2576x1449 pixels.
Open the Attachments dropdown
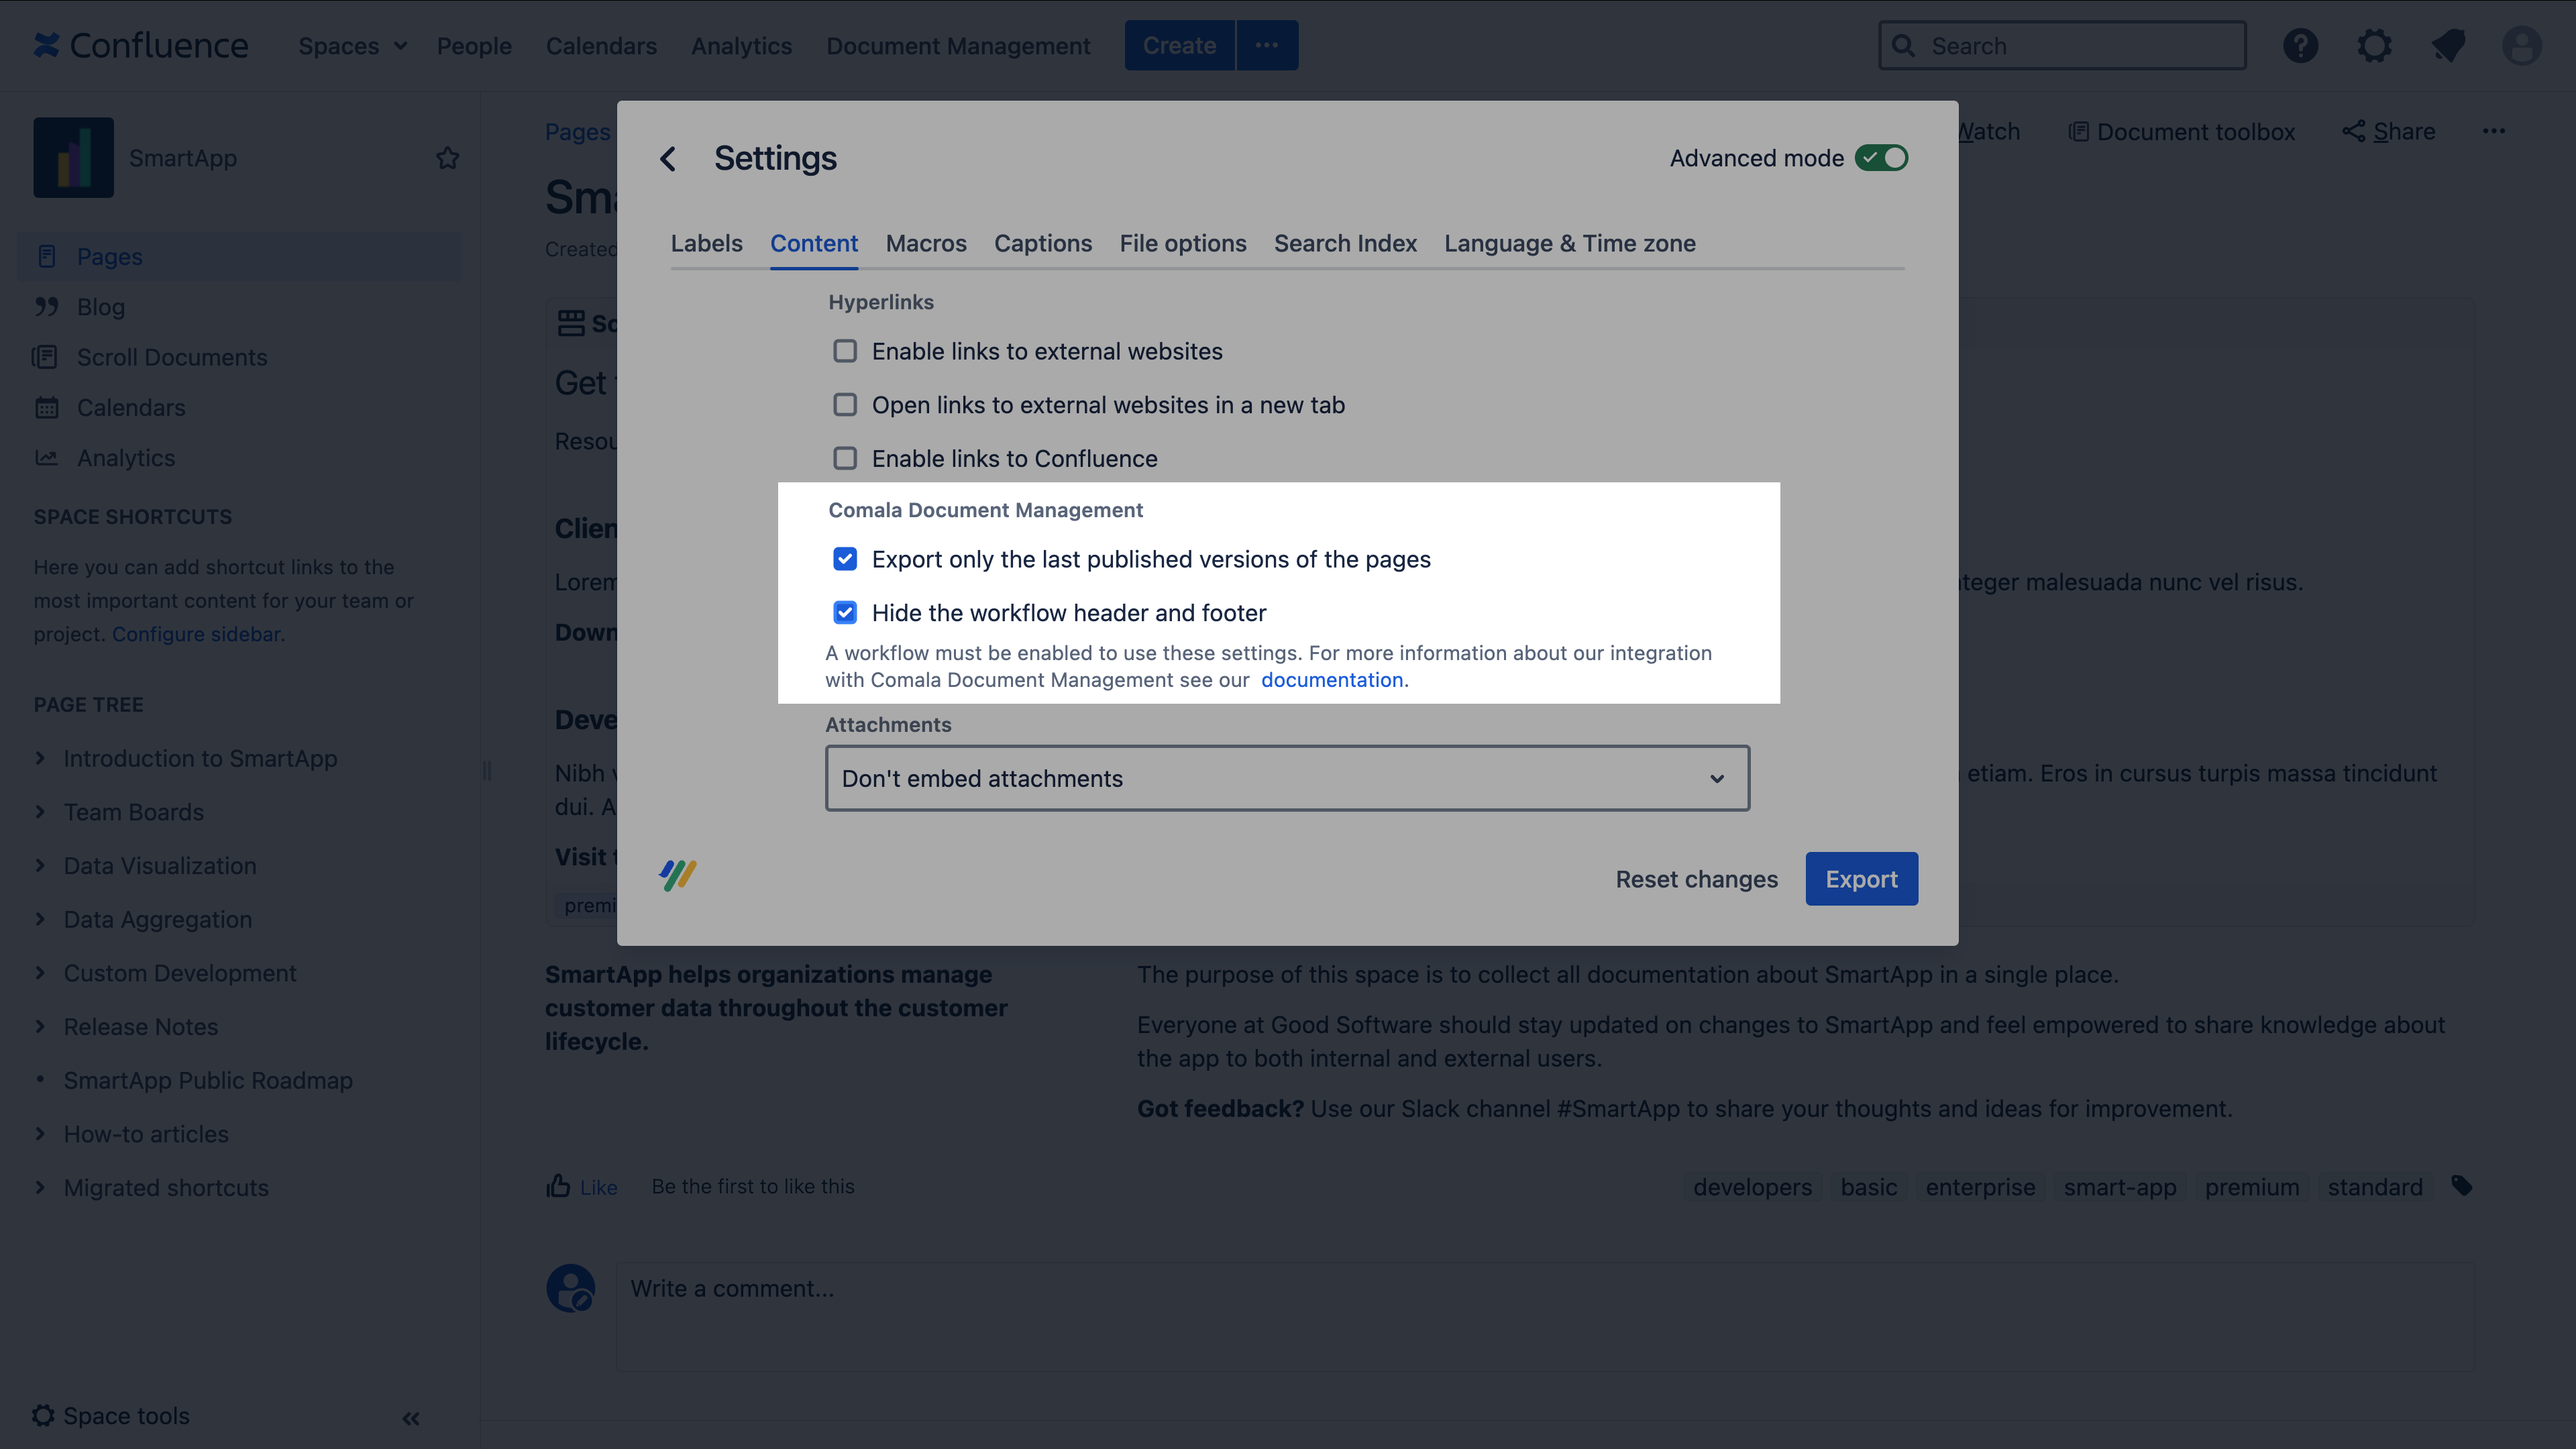tap(1287, 778)
